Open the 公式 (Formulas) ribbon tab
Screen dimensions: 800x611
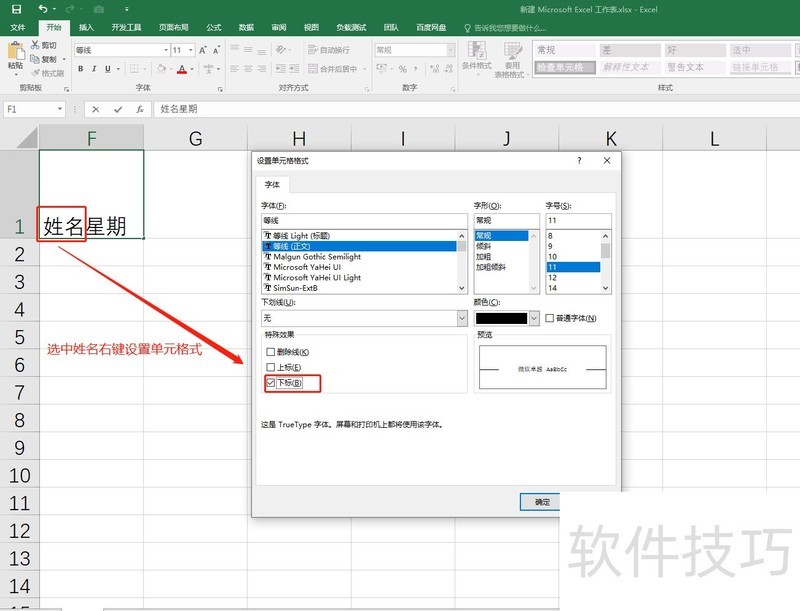coord(212,27)
